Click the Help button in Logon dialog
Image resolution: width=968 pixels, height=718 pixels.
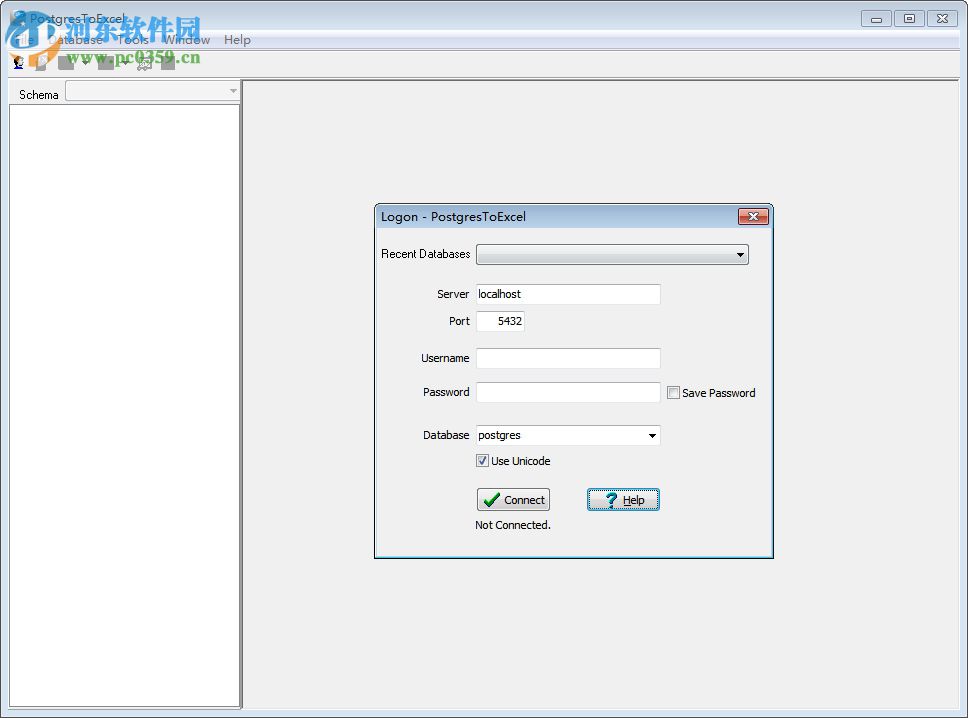[x=623, y=499]
